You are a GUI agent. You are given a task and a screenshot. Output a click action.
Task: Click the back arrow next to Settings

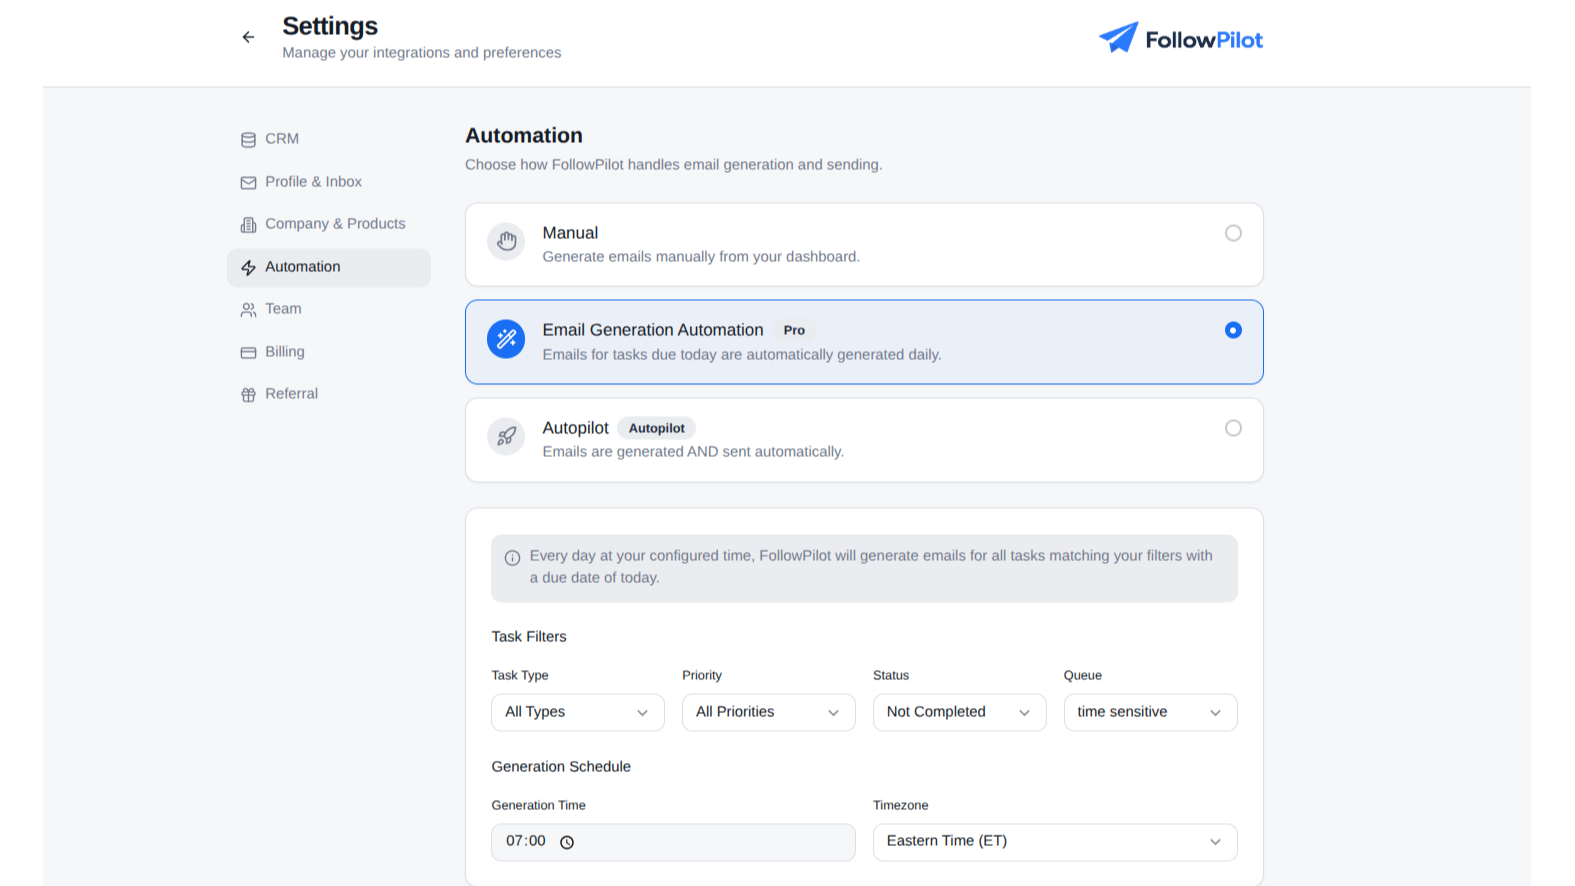pyautogui.click(x=248, y=37)
